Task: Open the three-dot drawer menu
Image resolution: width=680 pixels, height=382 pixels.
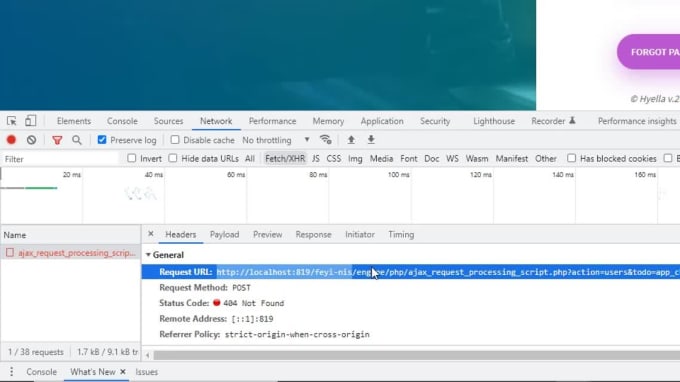Action: click(x=12, y=372)
